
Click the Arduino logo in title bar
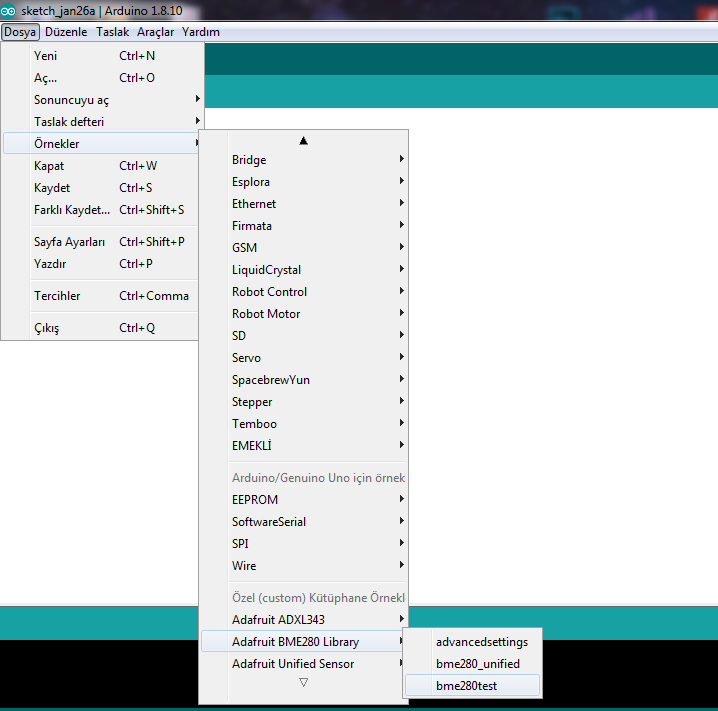(x=8, y=11)
